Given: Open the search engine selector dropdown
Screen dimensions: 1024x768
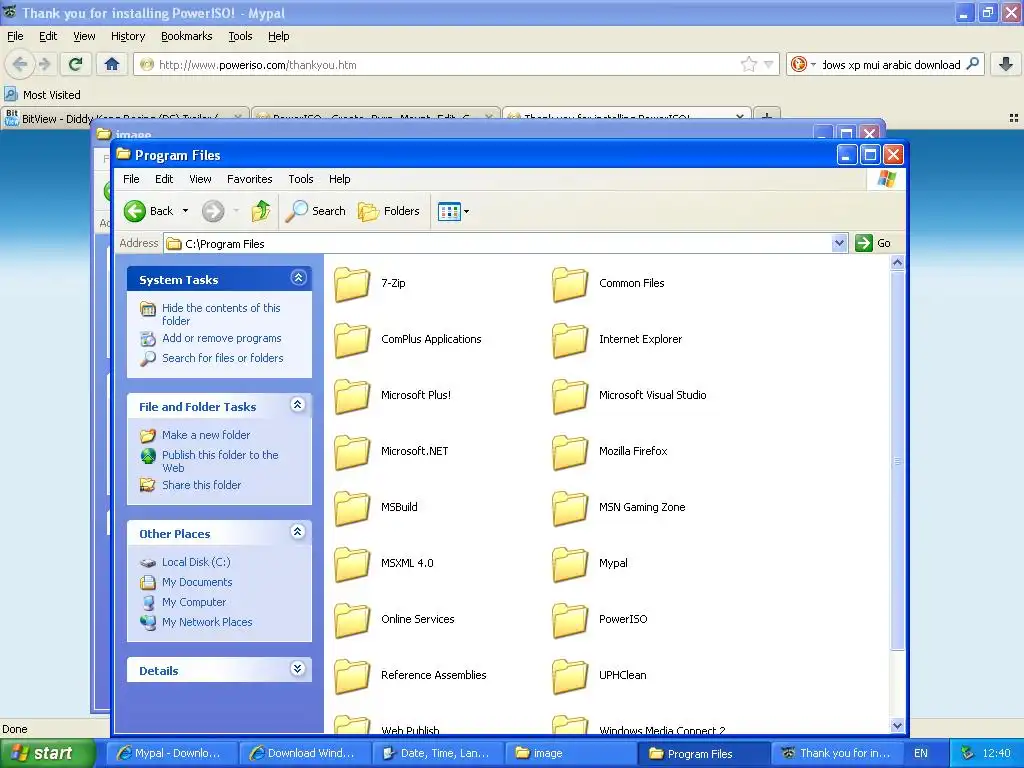Looking at the screenshot, I should (x=802, y=64).
